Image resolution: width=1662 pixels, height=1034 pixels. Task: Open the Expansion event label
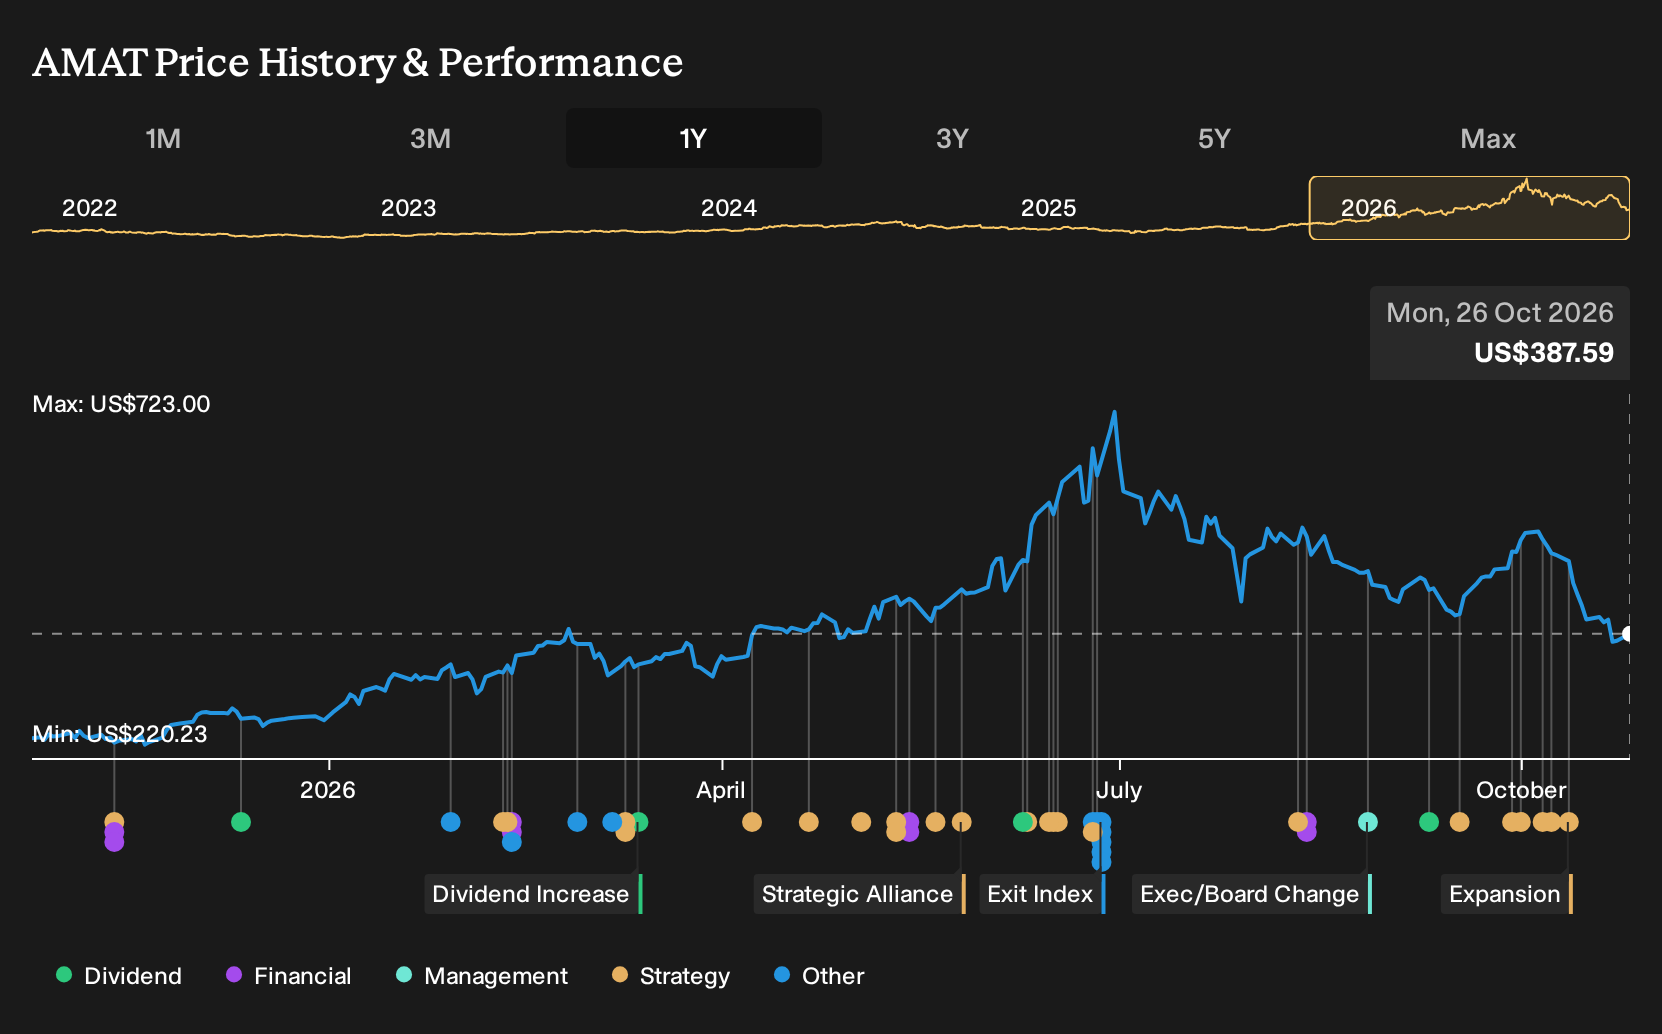(x=1507, y=894)
